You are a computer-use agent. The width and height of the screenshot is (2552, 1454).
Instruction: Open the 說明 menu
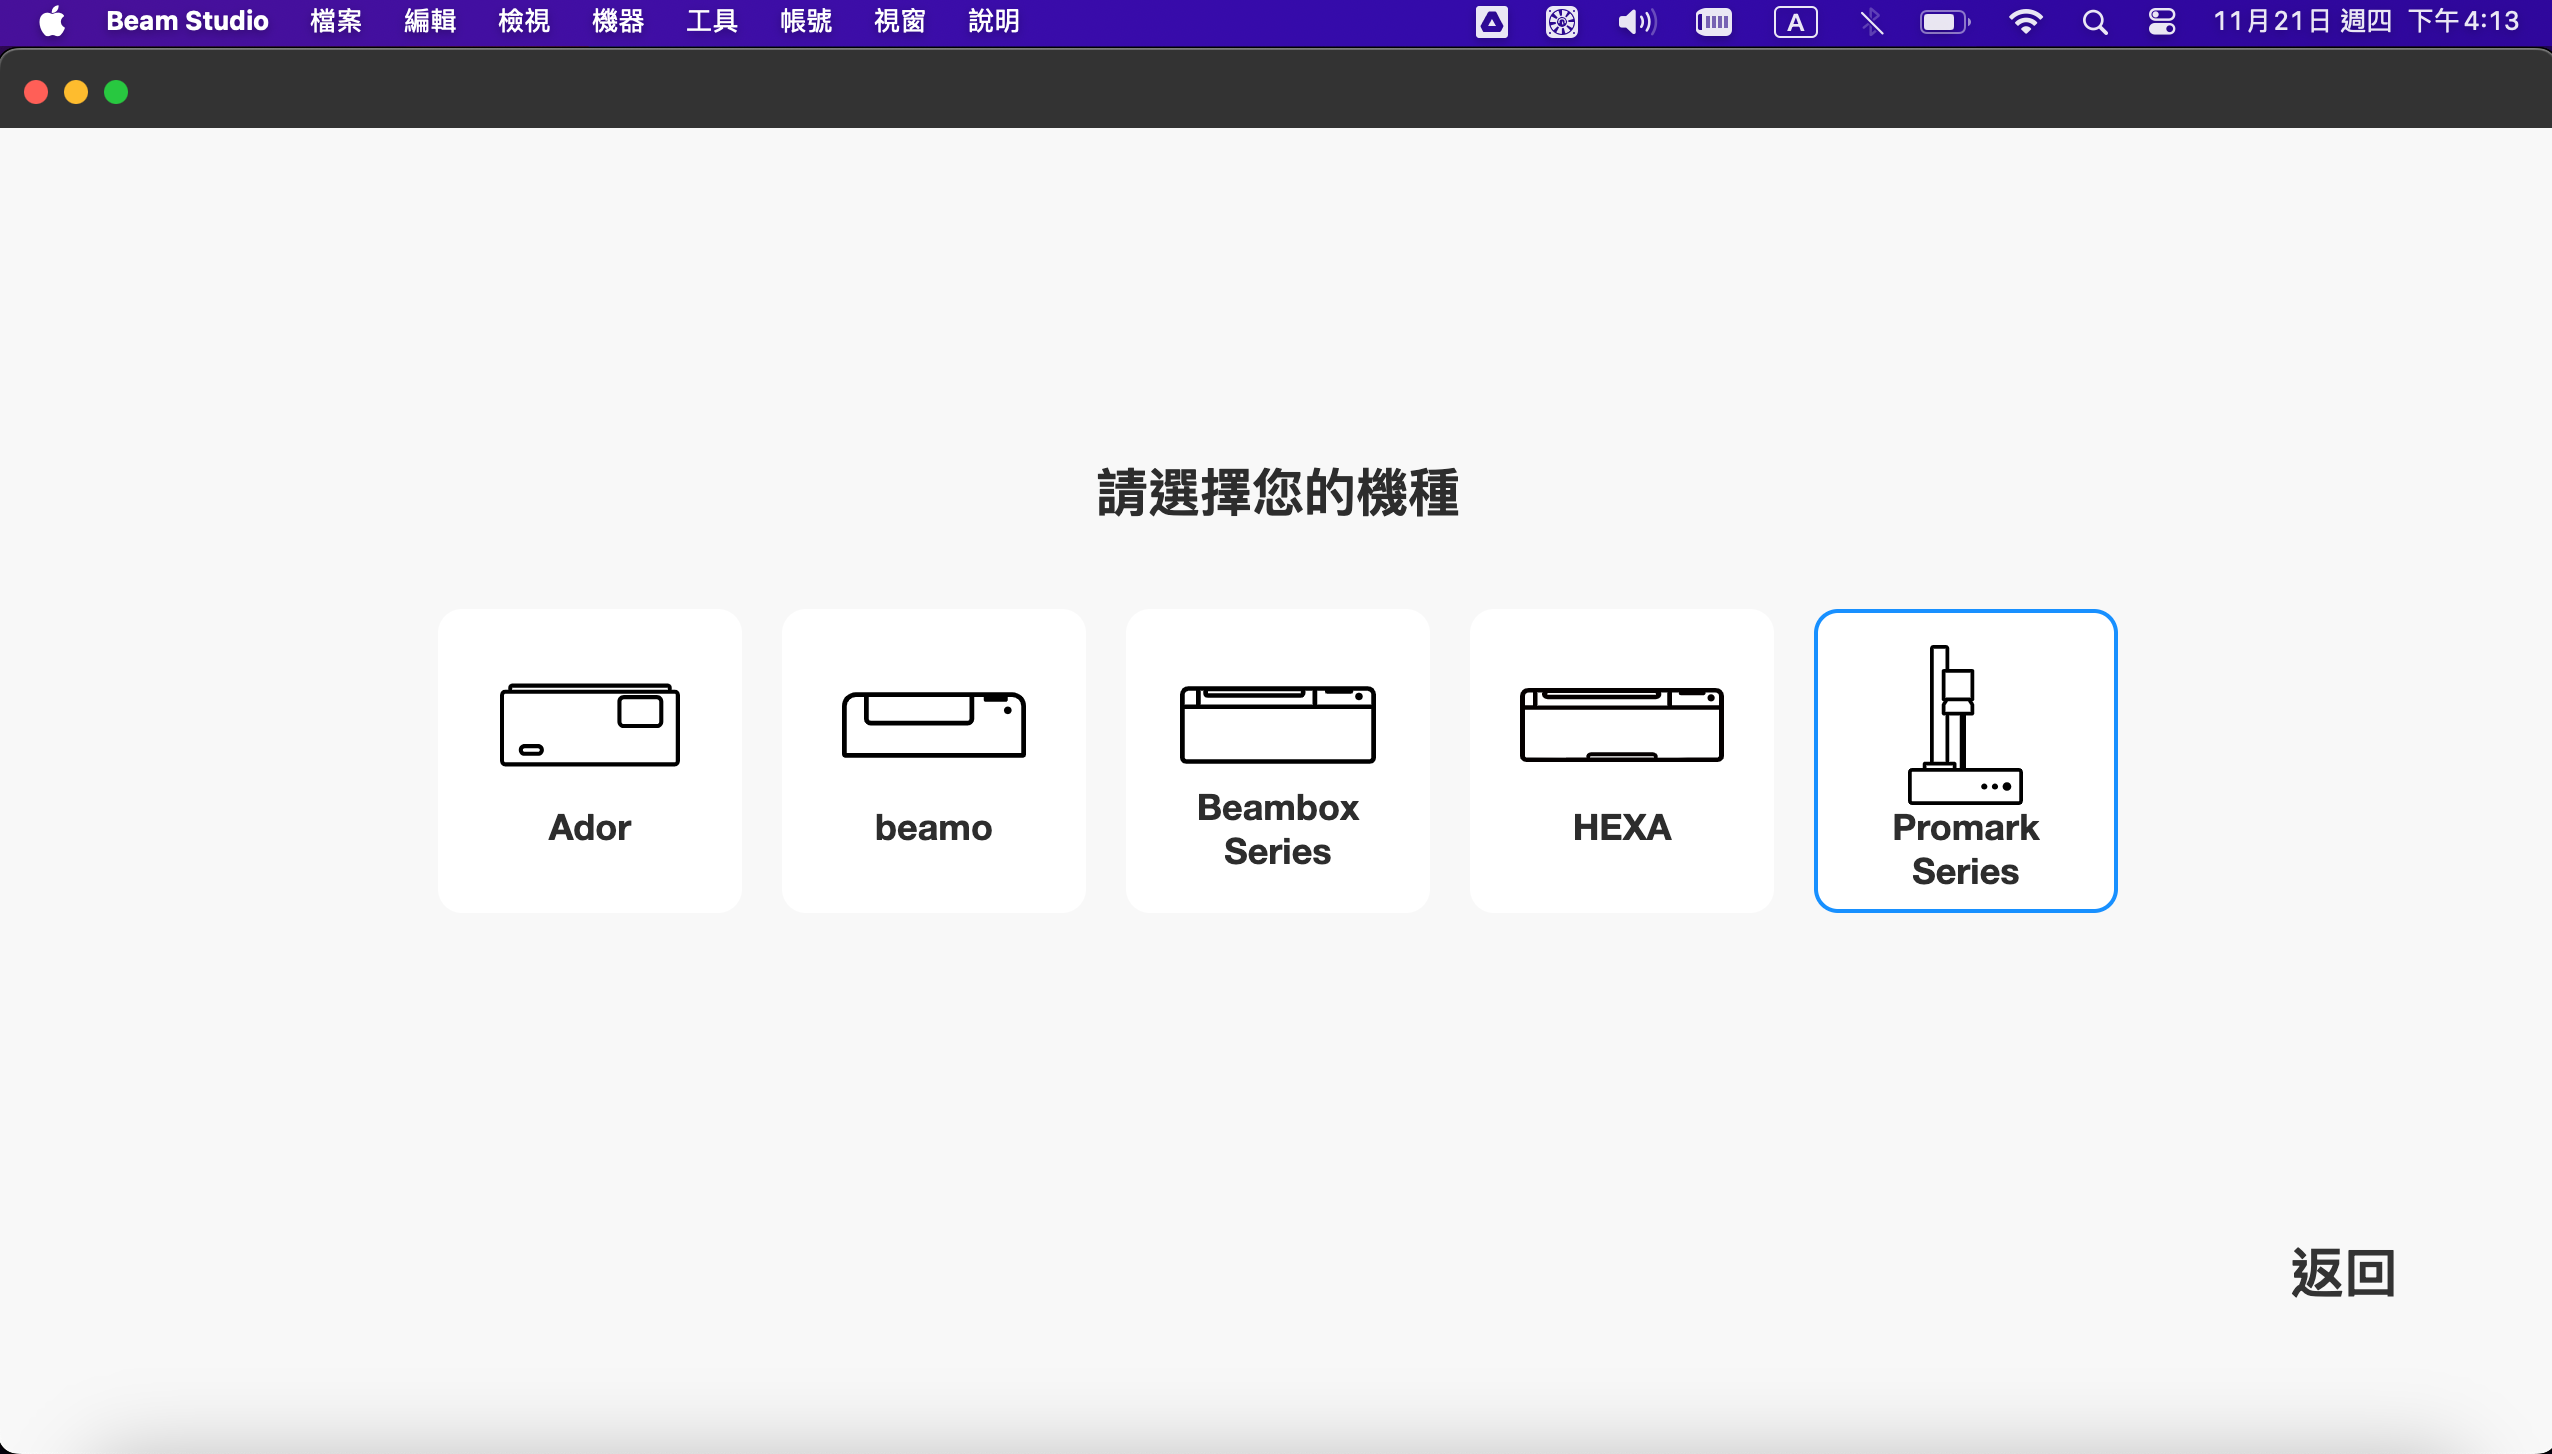pyautogui.click(x=994, y=21)
